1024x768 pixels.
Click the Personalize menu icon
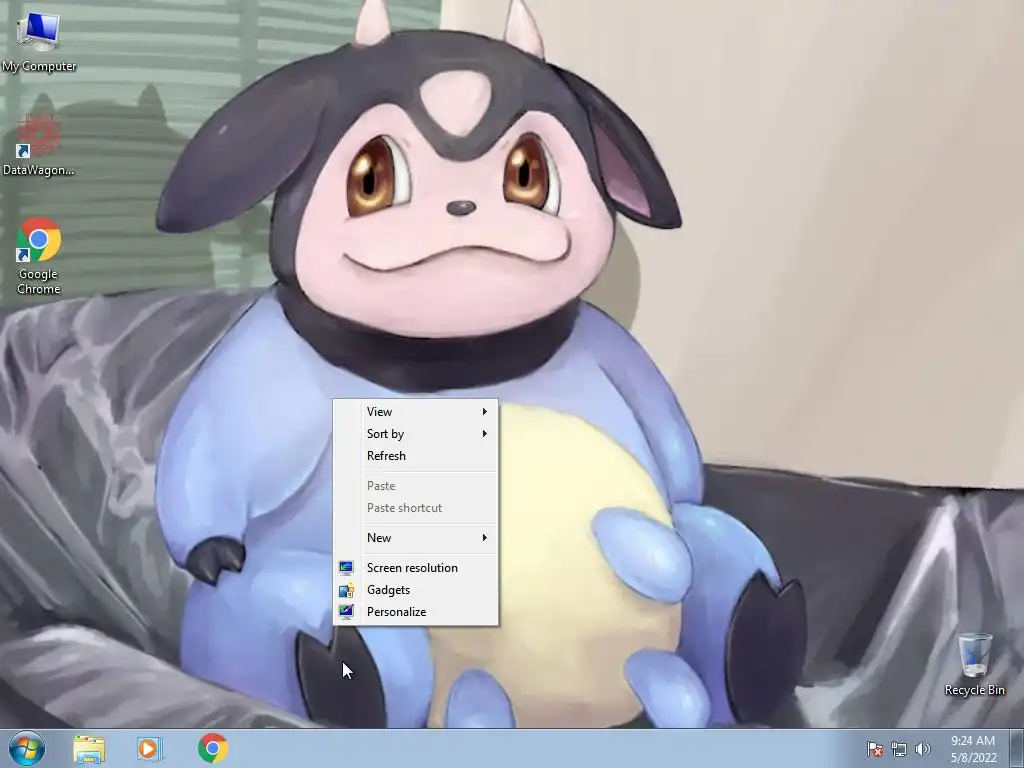tap(346, 612)
